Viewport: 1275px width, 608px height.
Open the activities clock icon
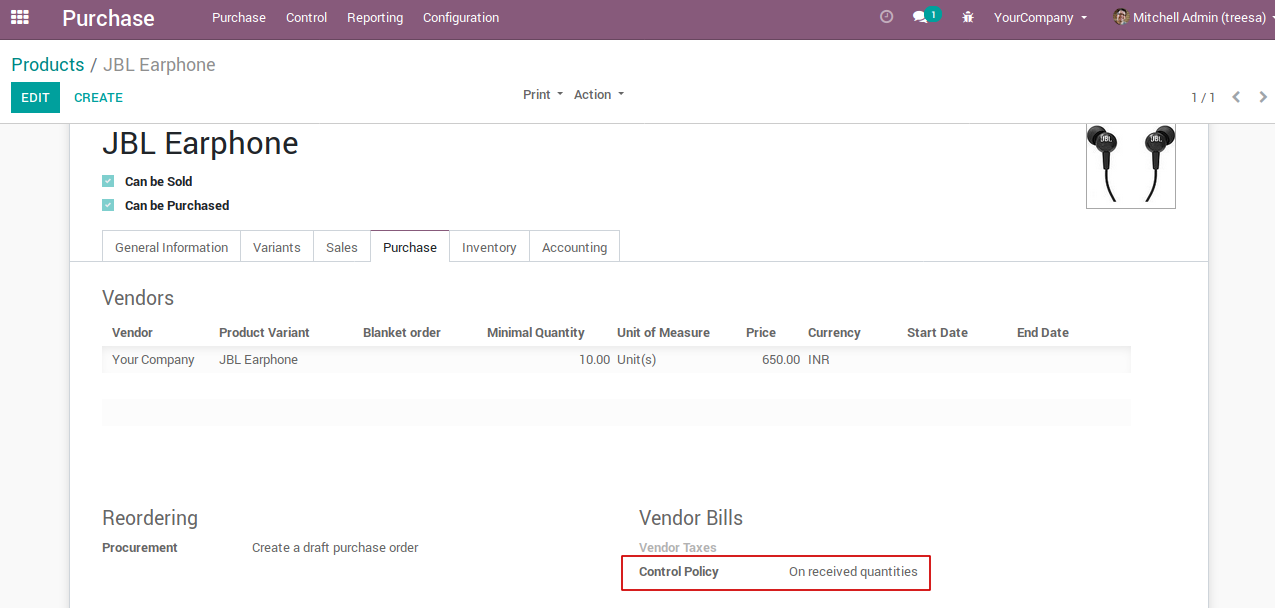click(886, 17)
